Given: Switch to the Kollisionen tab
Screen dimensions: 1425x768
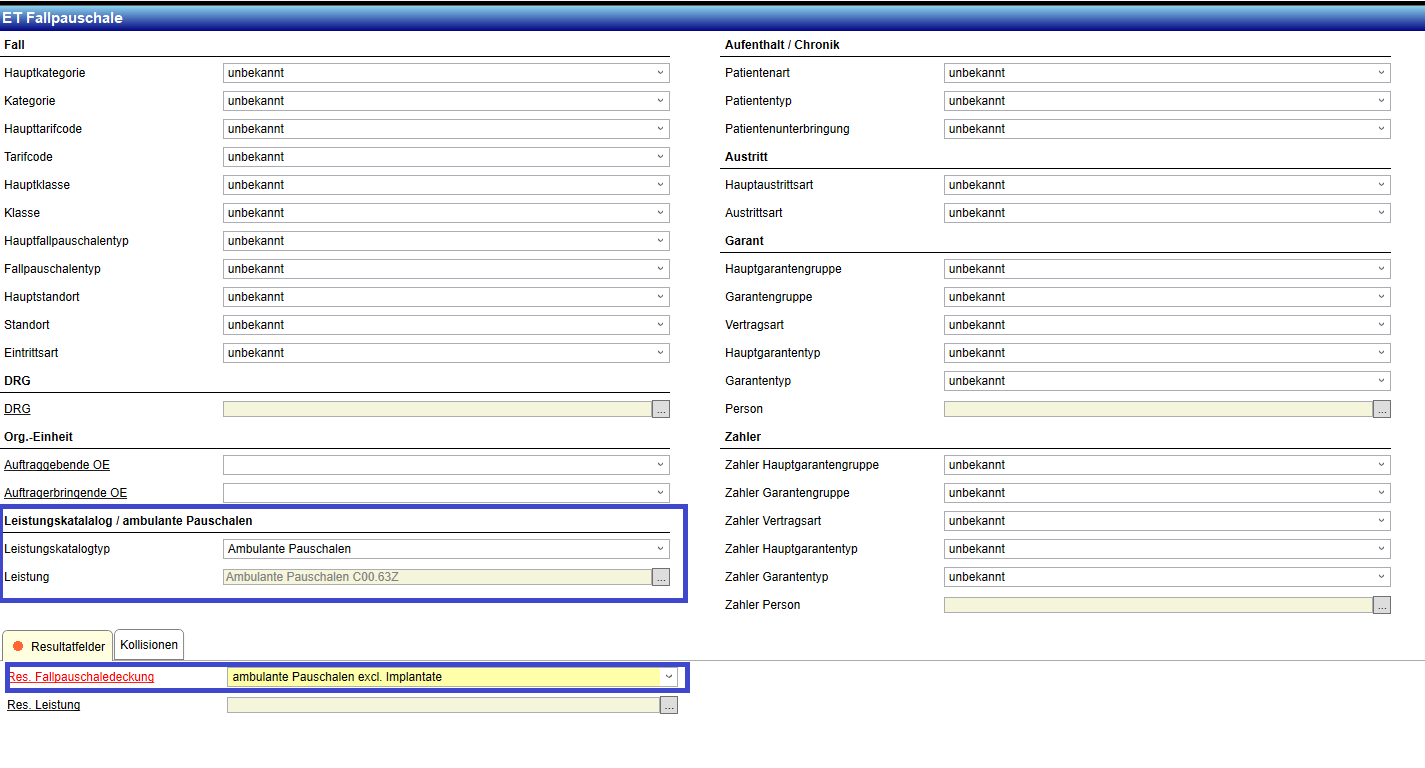Looking at the screenshot, I should (149, 645).
